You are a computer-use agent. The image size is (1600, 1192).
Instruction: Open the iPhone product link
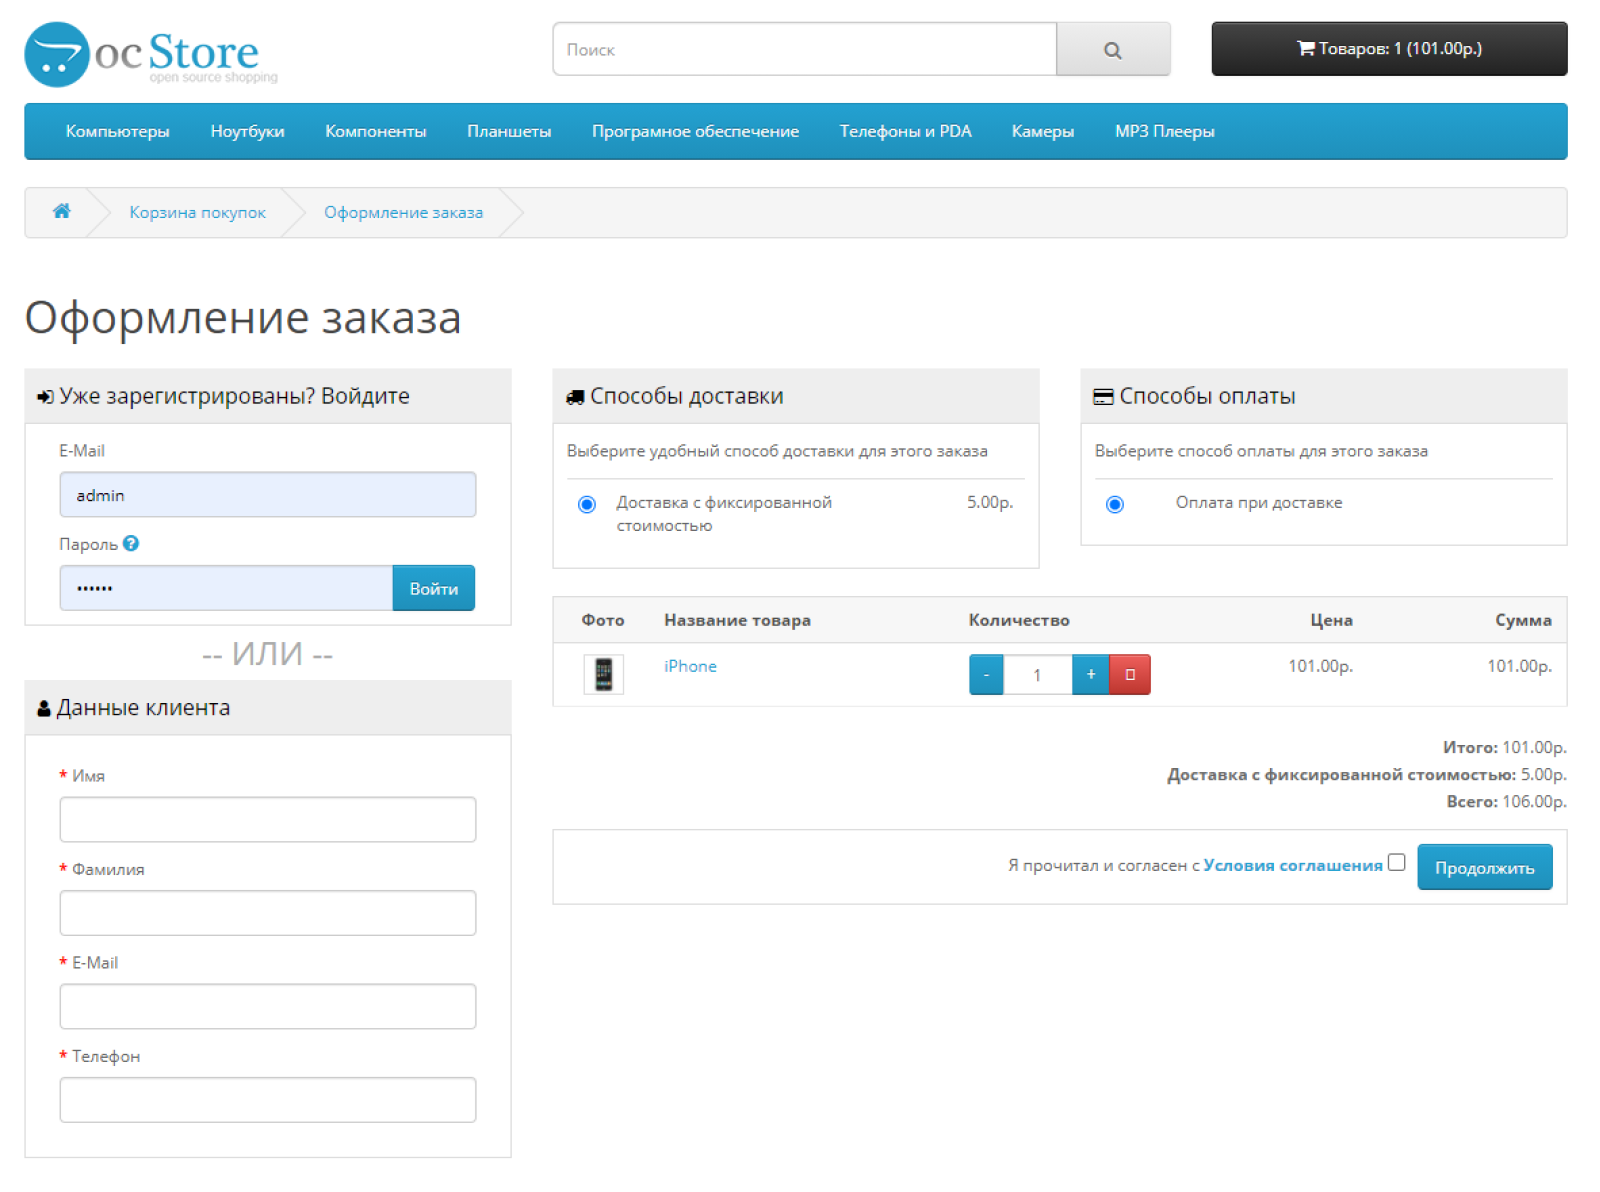click(690, 666)
